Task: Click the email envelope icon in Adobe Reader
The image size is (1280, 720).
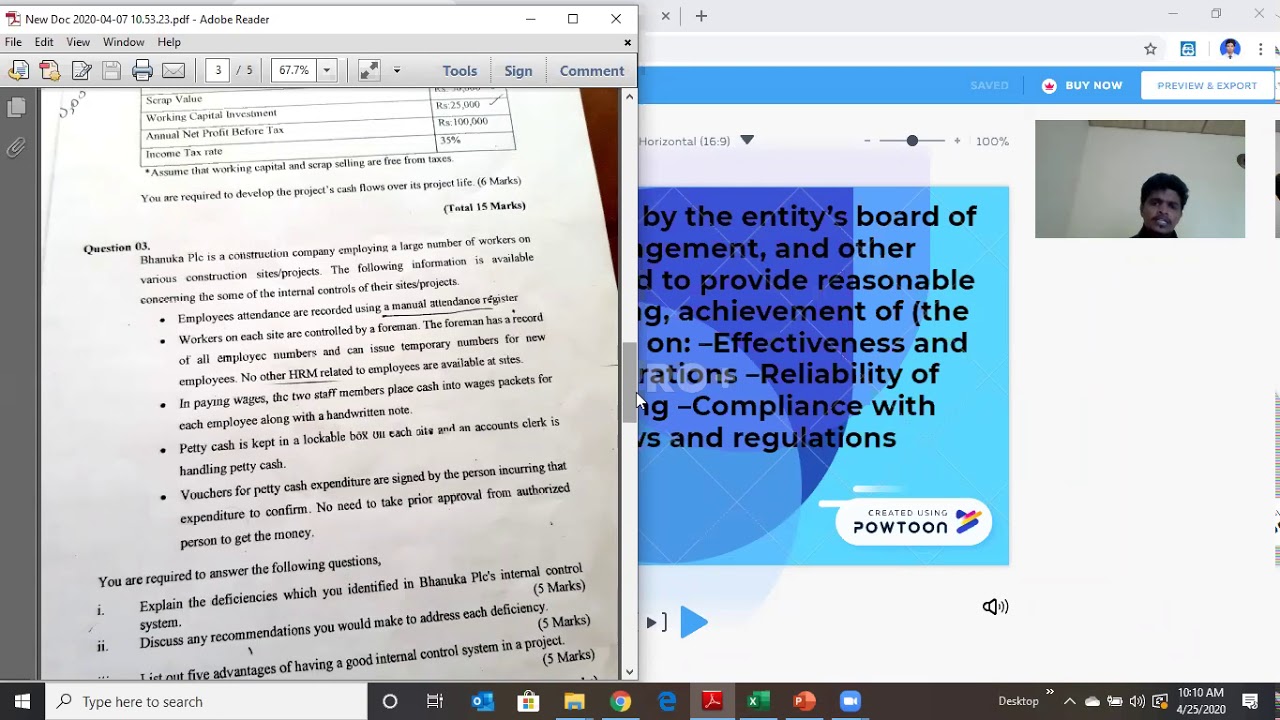Action: coord(173,70)
